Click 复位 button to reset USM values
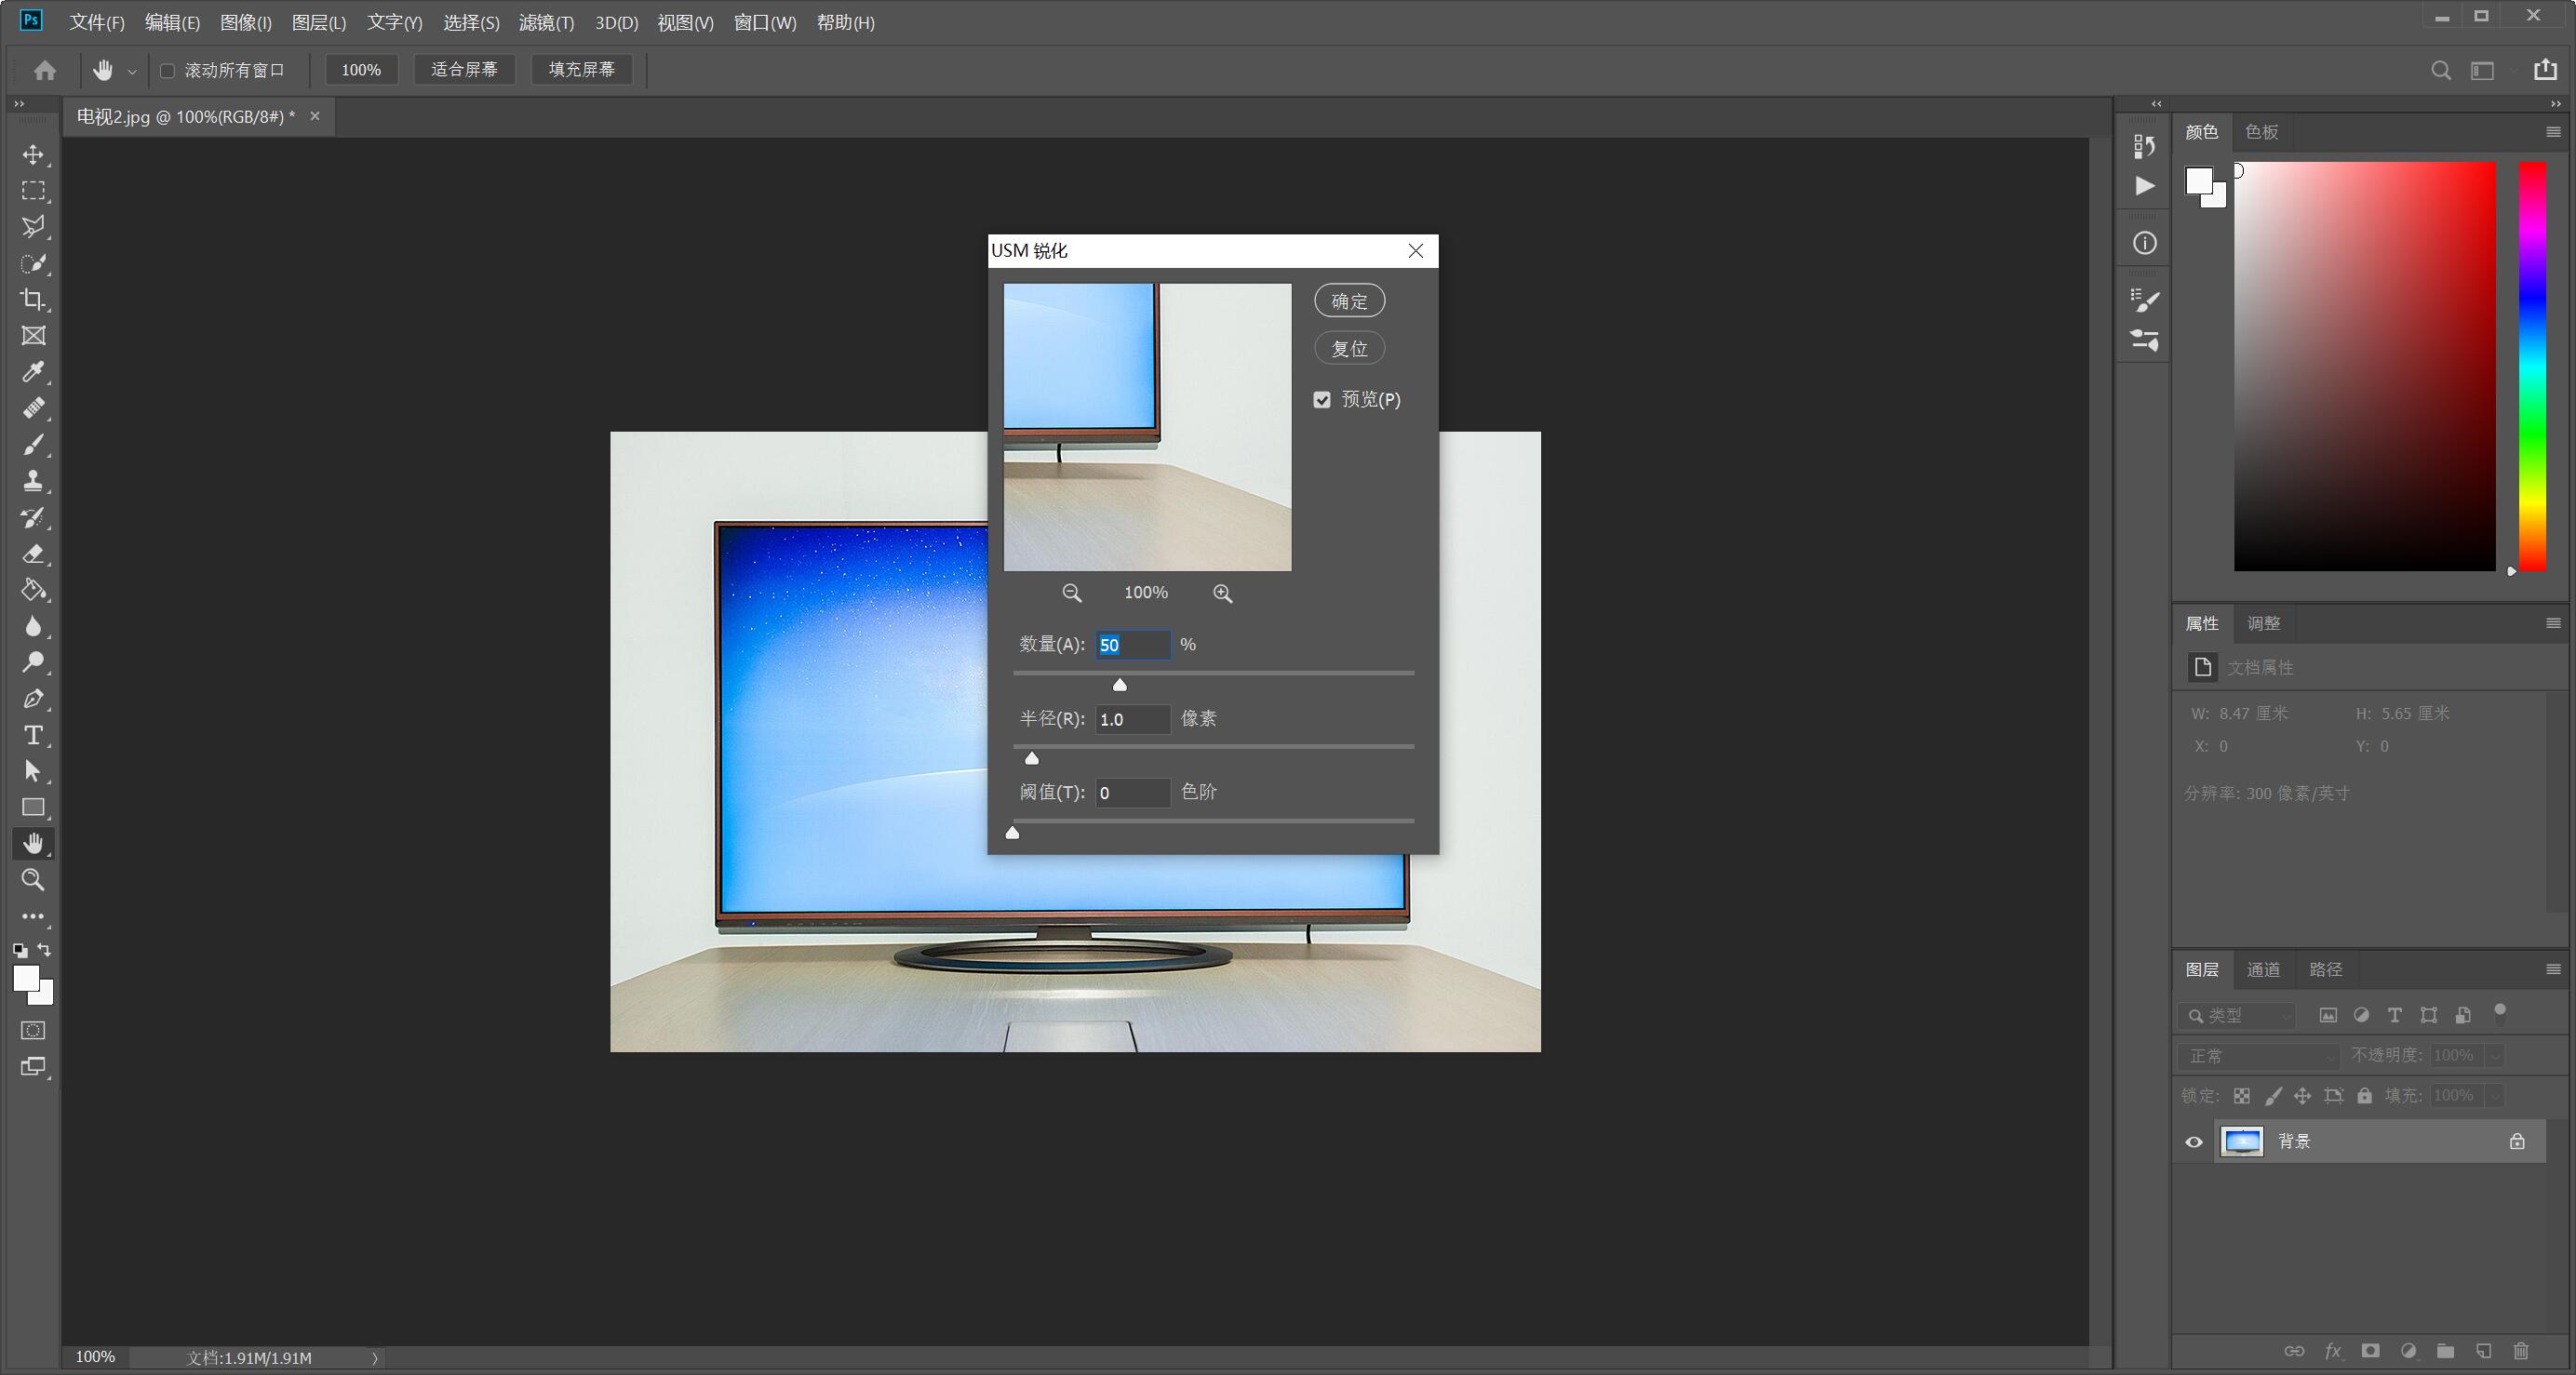This screenshot has width=2576, height=1375. 1351,348
